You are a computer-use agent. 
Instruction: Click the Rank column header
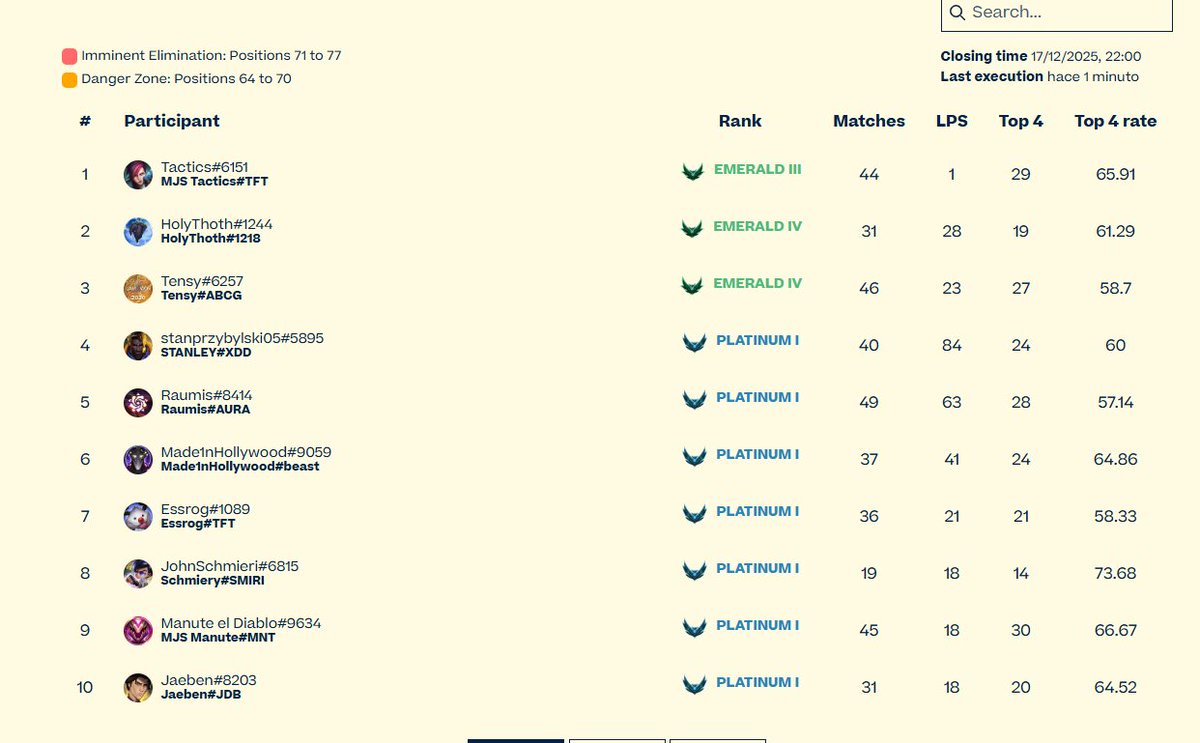click(740, 121)
